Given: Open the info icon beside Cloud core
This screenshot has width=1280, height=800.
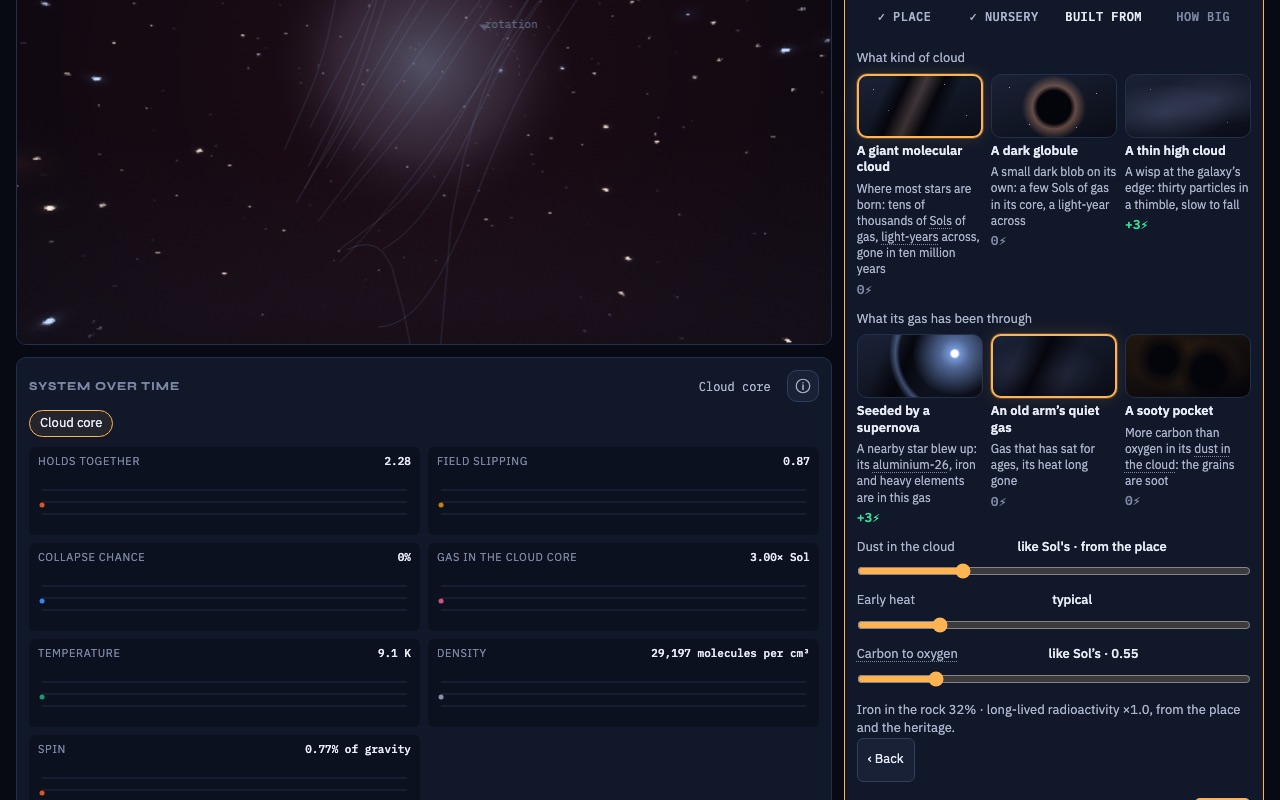Looking at the screenshot, I should pyautogui.click(x=803, y=386).
